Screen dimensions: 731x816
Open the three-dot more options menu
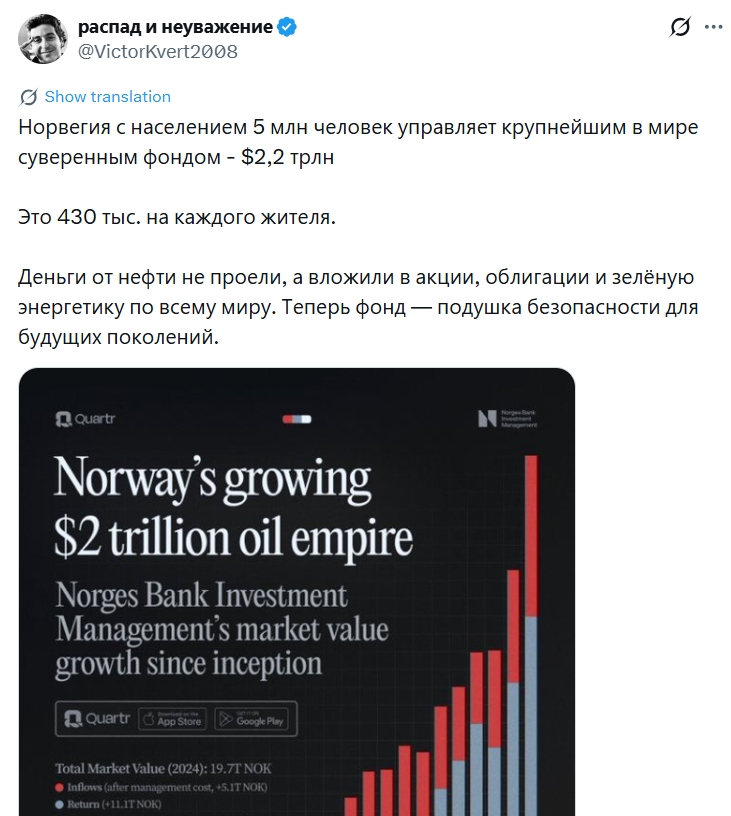[714, 28]
